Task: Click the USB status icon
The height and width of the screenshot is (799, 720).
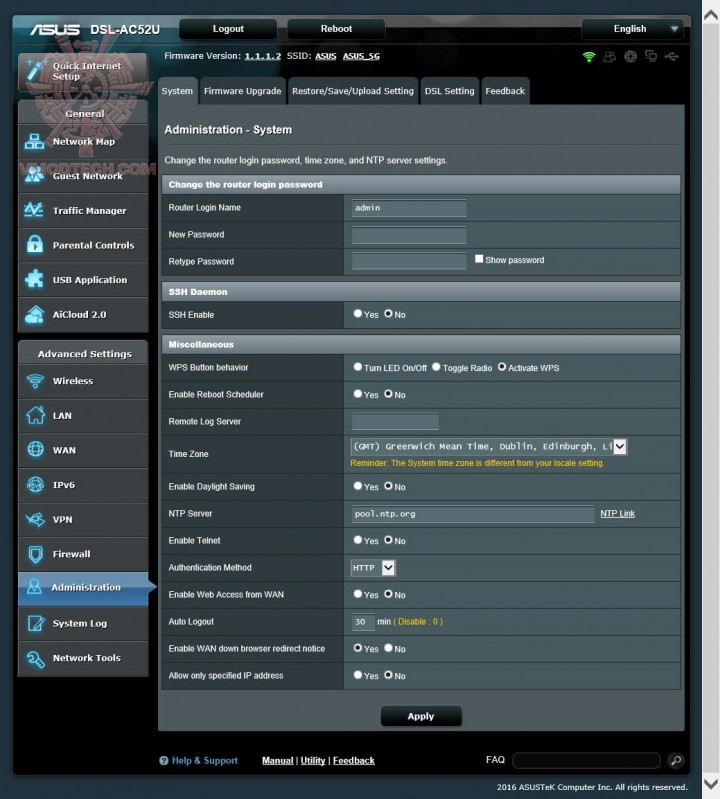Action: [672, 56]
